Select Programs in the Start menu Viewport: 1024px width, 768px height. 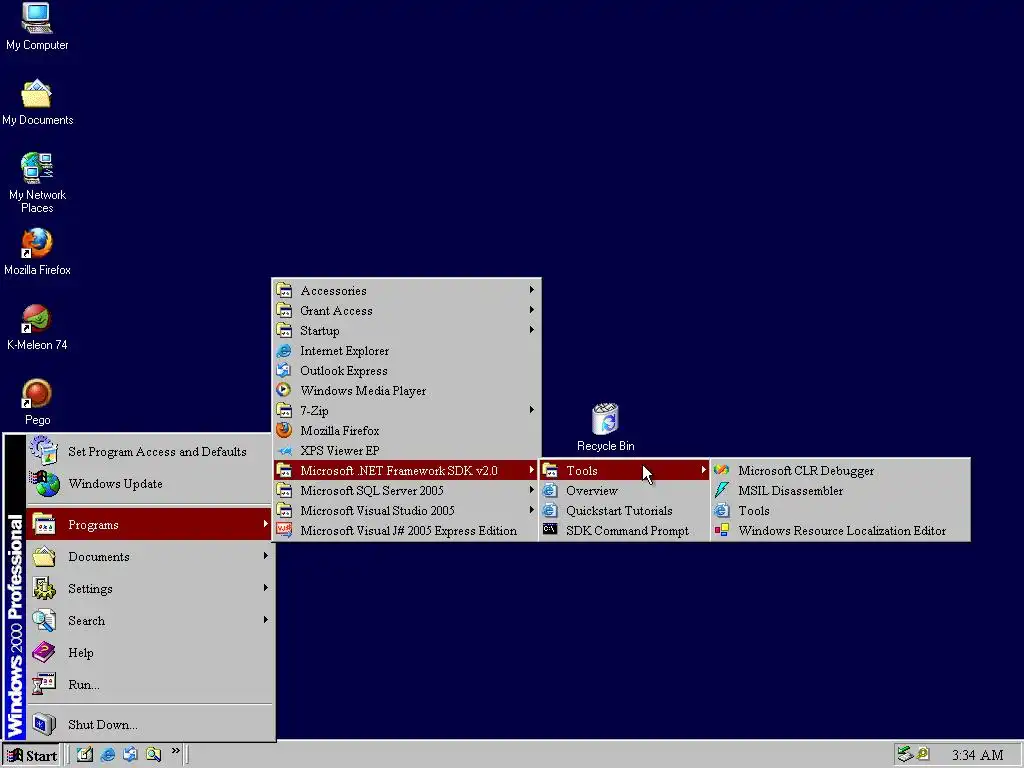[x=150, y=524]
